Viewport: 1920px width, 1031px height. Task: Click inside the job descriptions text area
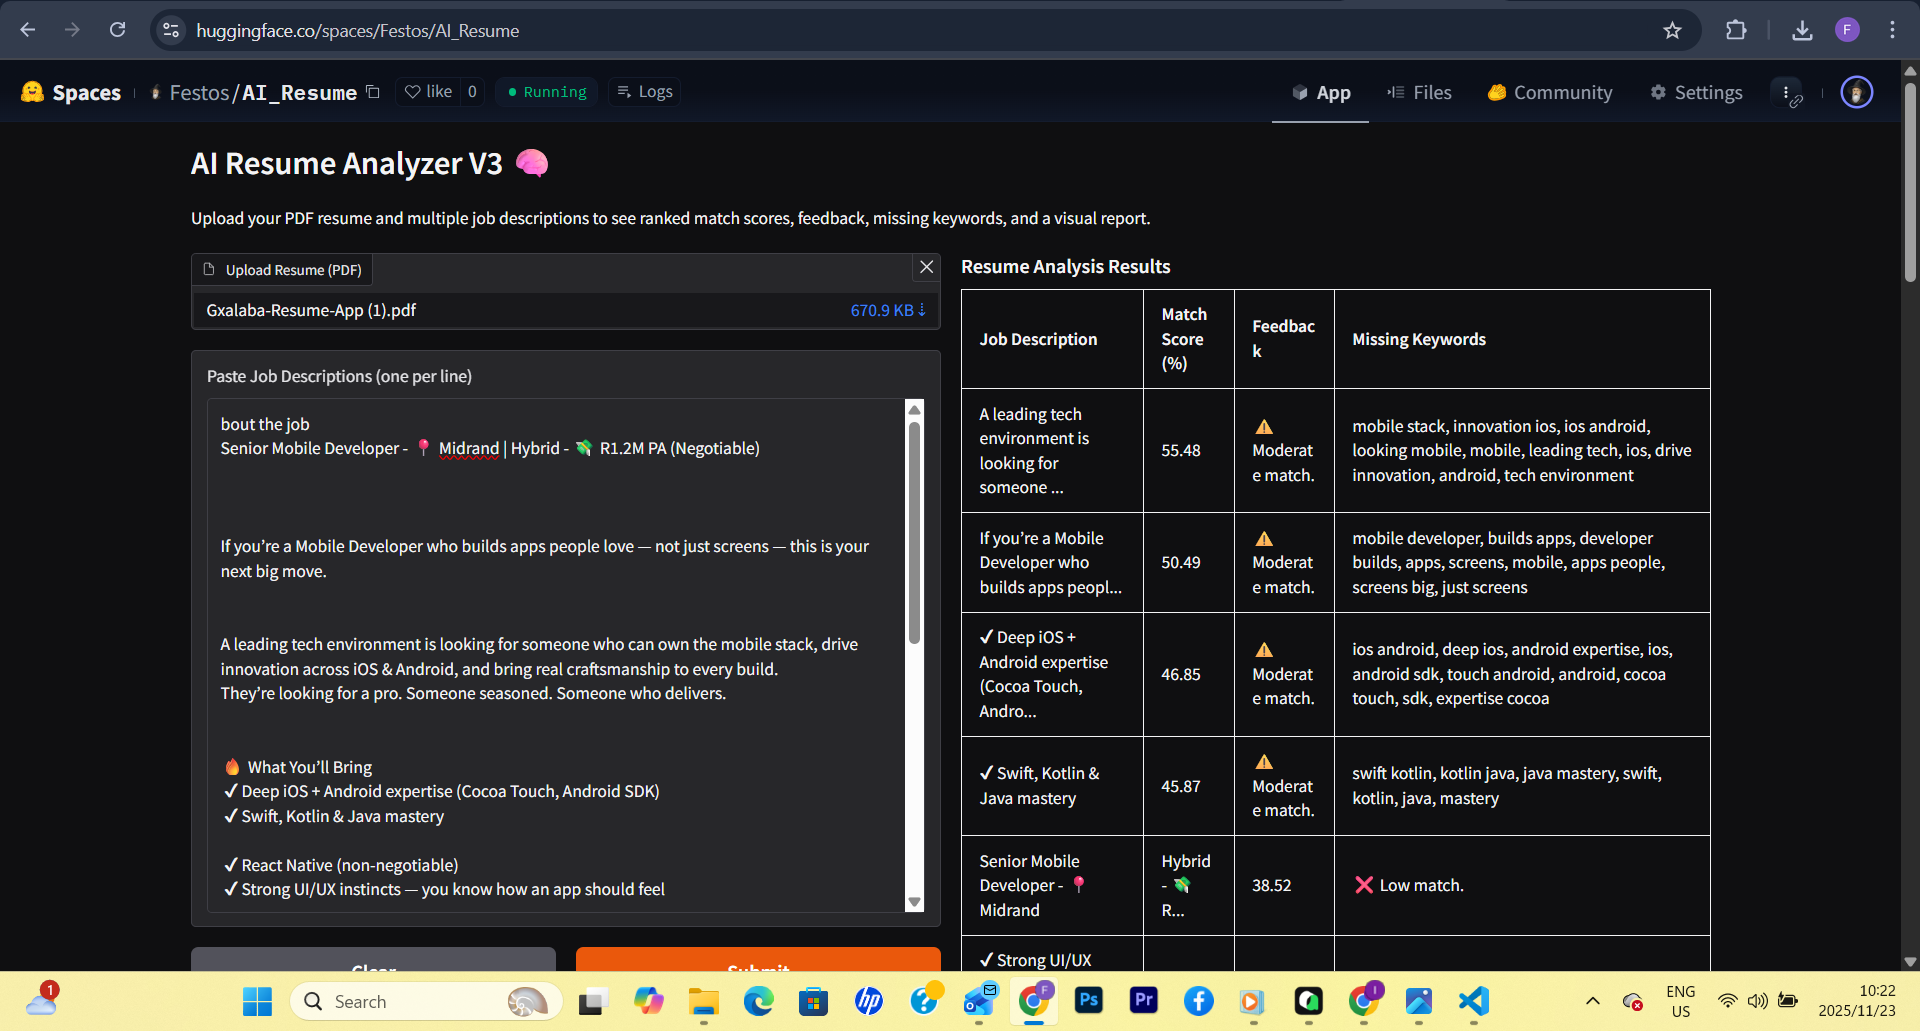[x=555, y=655]
